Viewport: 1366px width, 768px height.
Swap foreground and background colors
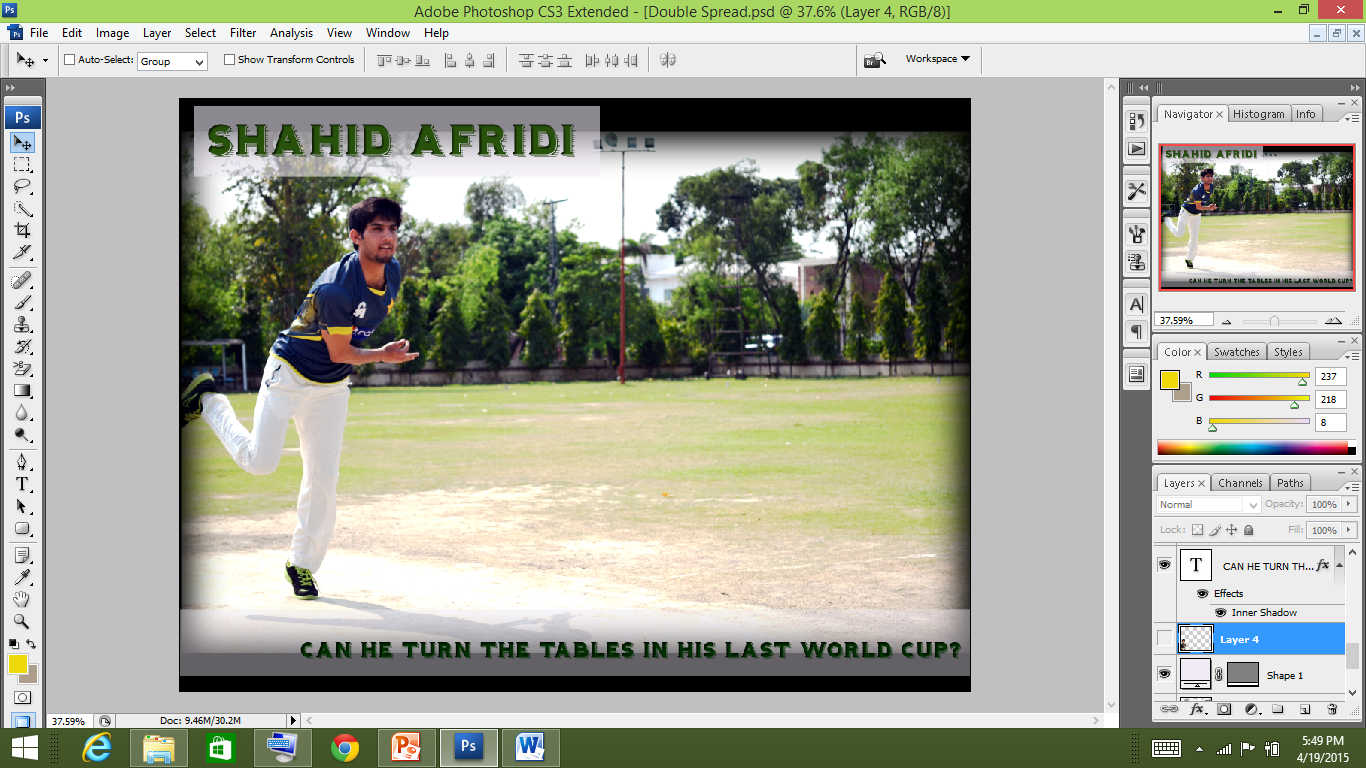point(31,644)
